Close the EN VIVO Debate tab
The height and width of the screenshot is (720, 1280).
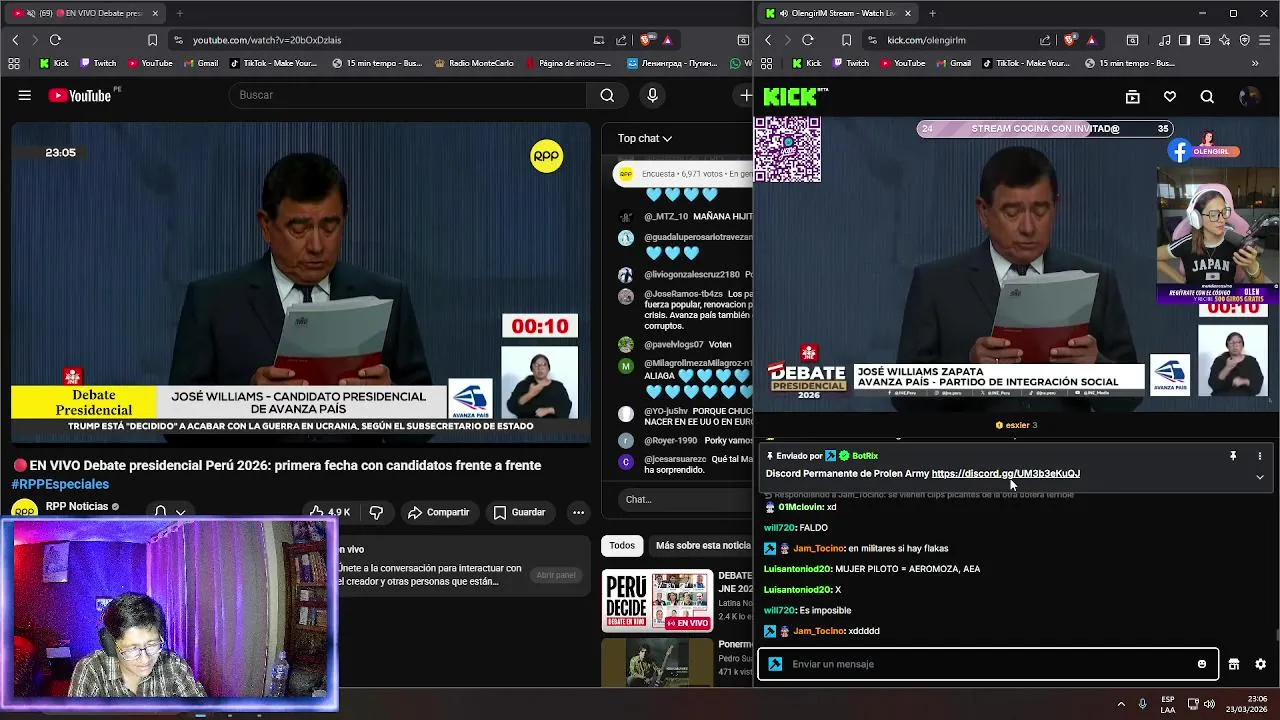(155, 13)
